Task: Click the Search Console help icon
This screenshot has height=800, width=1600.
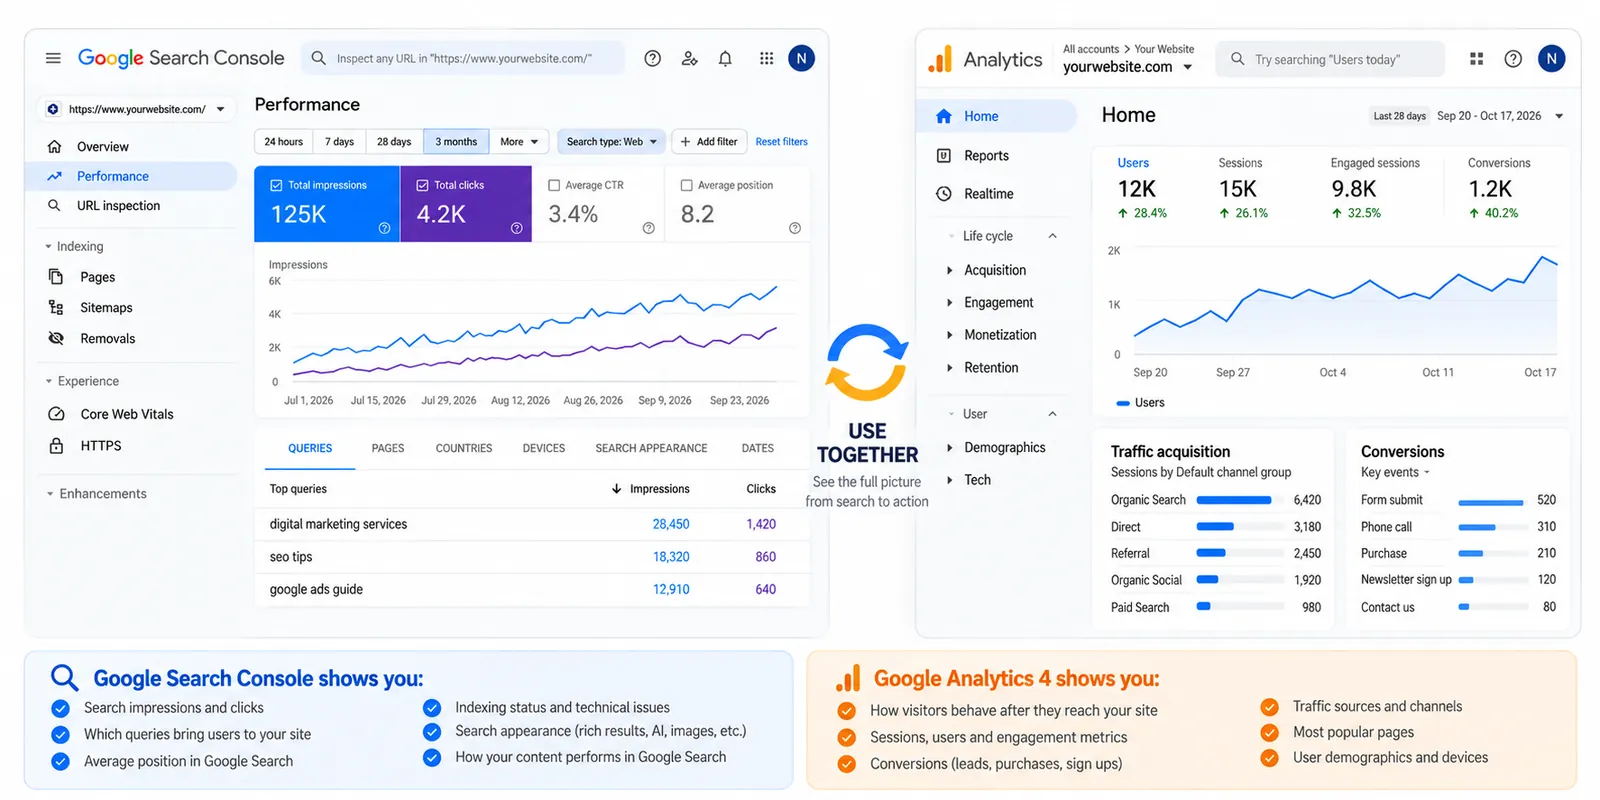Action: (x=652, y=58)
